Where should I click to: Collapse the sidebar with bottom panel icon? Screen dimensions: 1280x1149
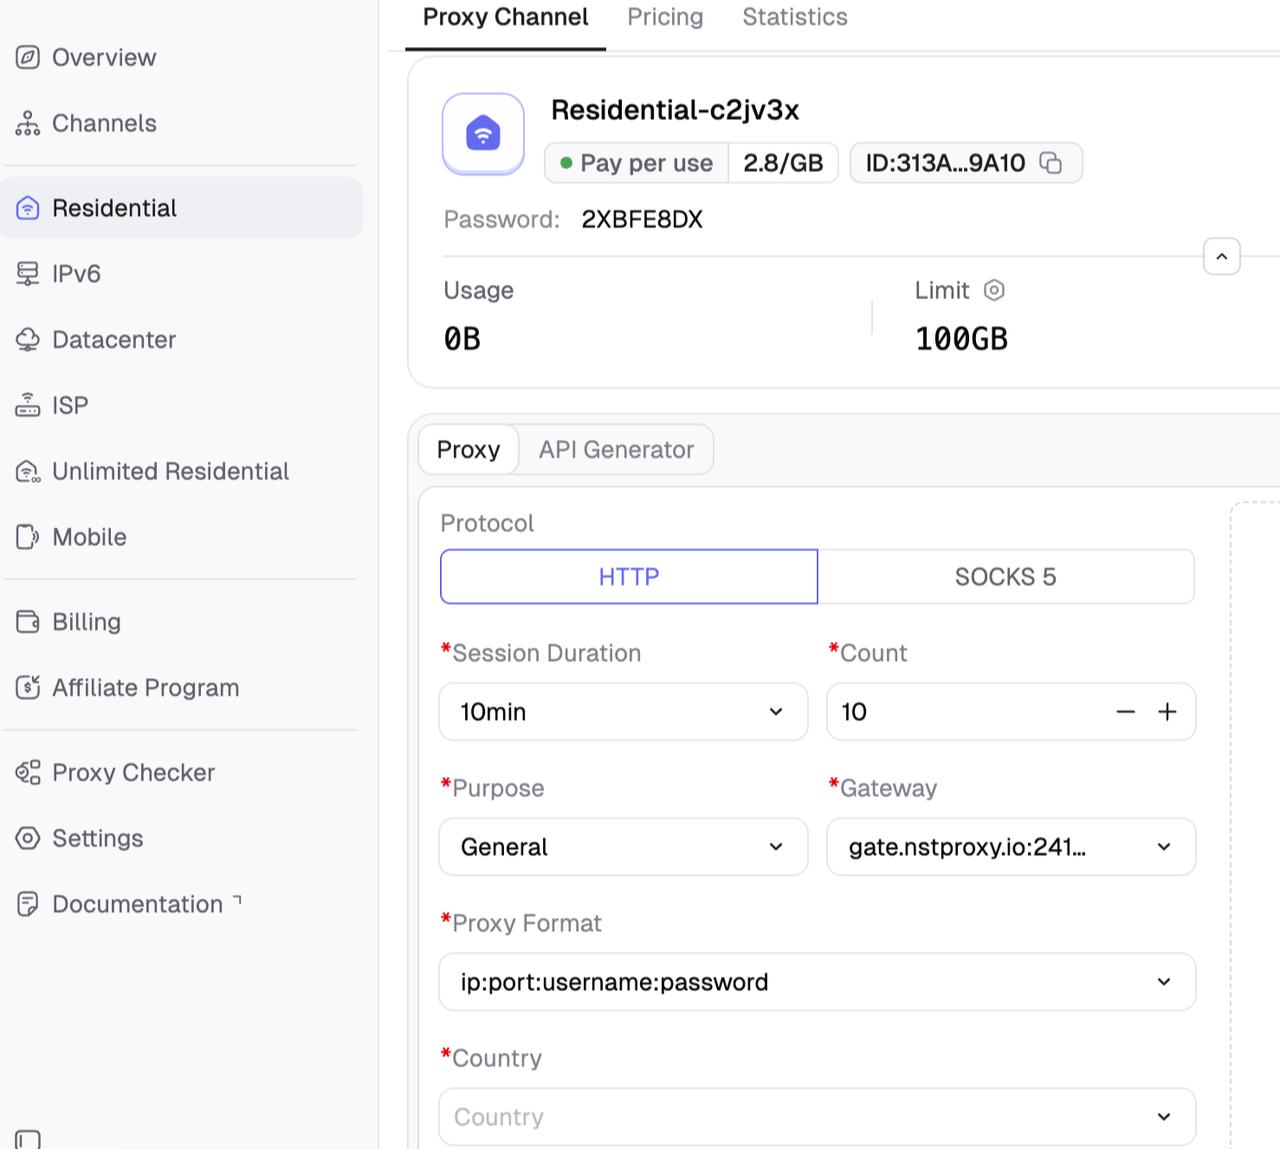(28, 1140)
